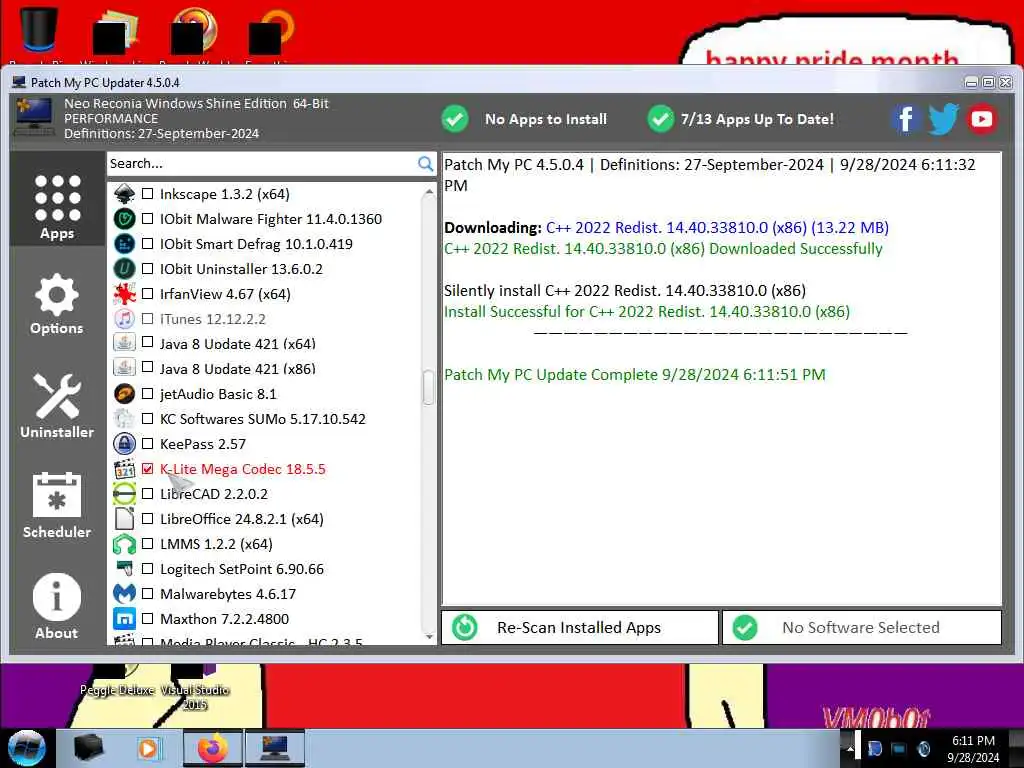Viewport: 1024px width, 768px height.
Task: Click Re-Scan Installed Apps button
Action: pos(580,628)
